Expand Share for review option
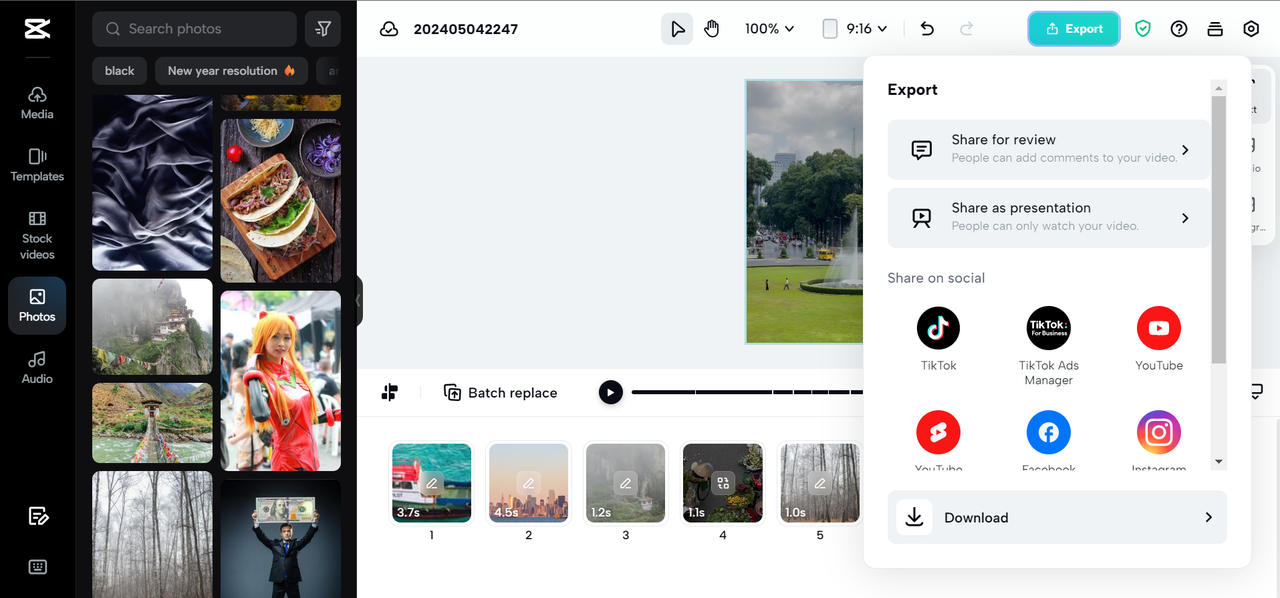 tap(1048, 150)
